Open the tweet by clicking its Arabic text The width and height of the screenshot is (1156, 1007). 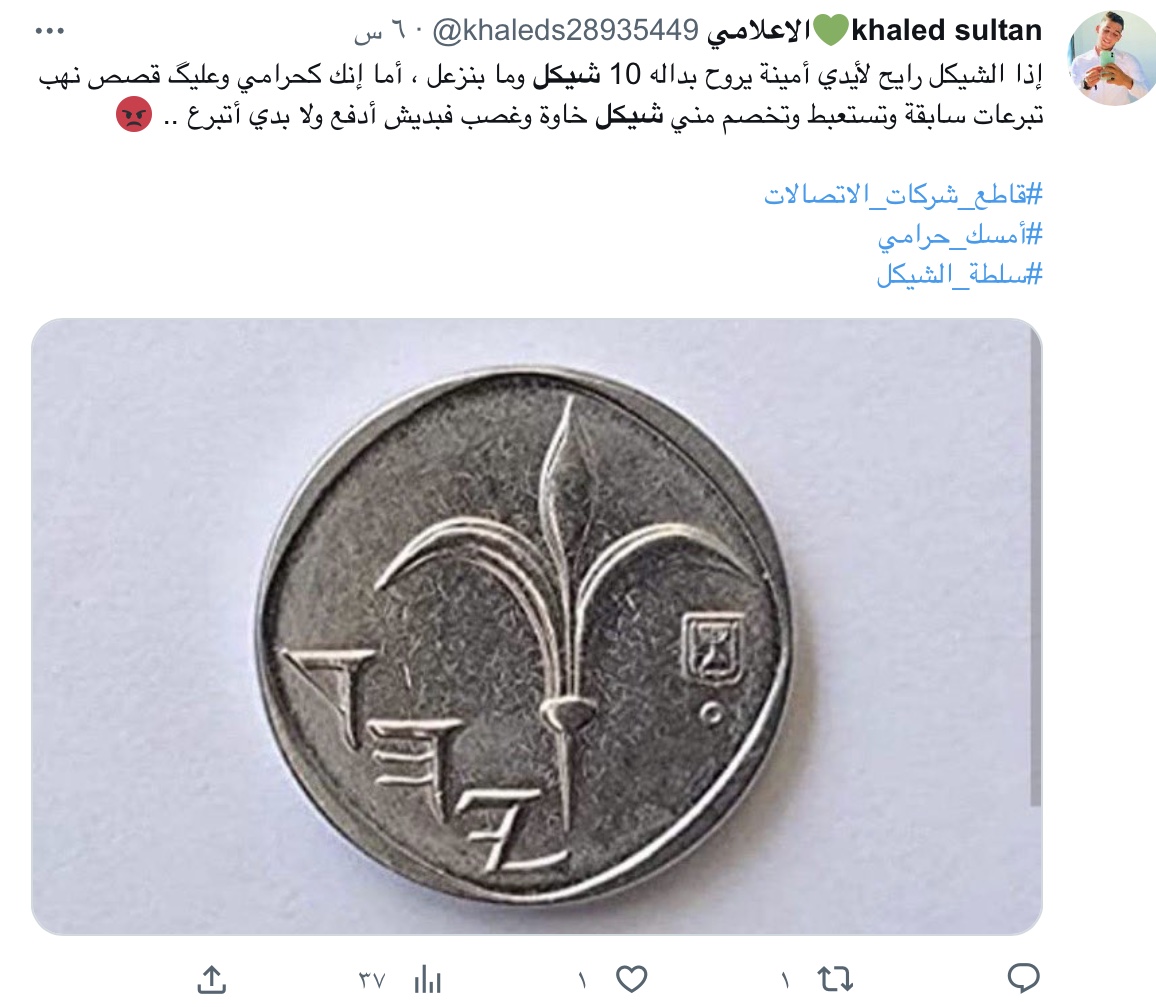coord(540,96)
